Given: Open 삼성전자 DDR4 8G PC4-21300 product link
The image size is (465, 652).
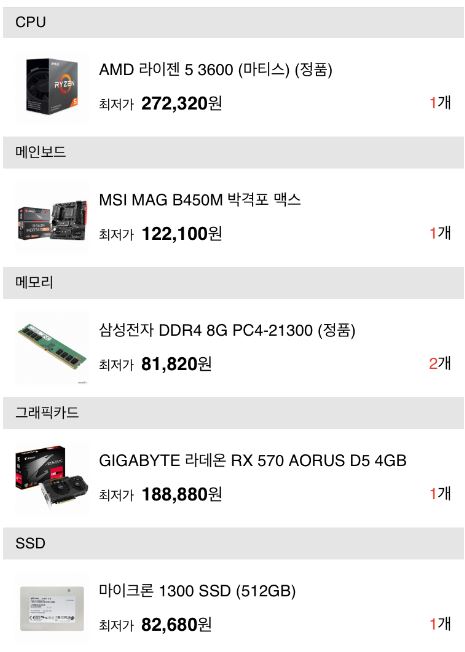Looking at the screenshot, I should click(x=227, y=330).
